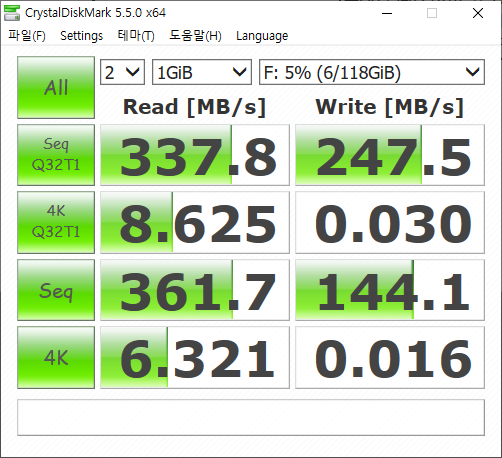
Task: Open the 테마(T) theme menu
Action: tap(136, 35)
